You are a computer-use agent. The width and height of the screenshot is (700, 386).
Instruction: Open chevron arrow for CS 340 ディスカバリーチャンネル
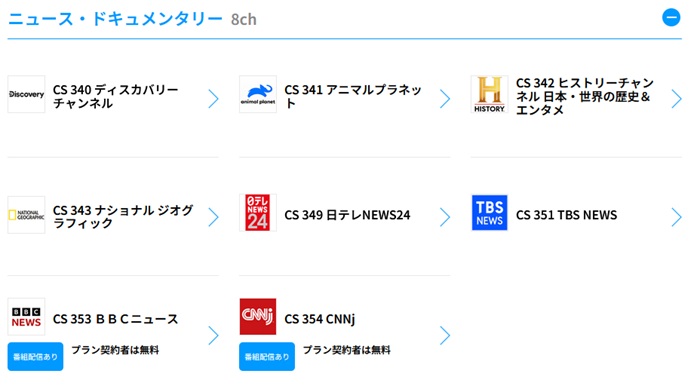tap(213, 99)
